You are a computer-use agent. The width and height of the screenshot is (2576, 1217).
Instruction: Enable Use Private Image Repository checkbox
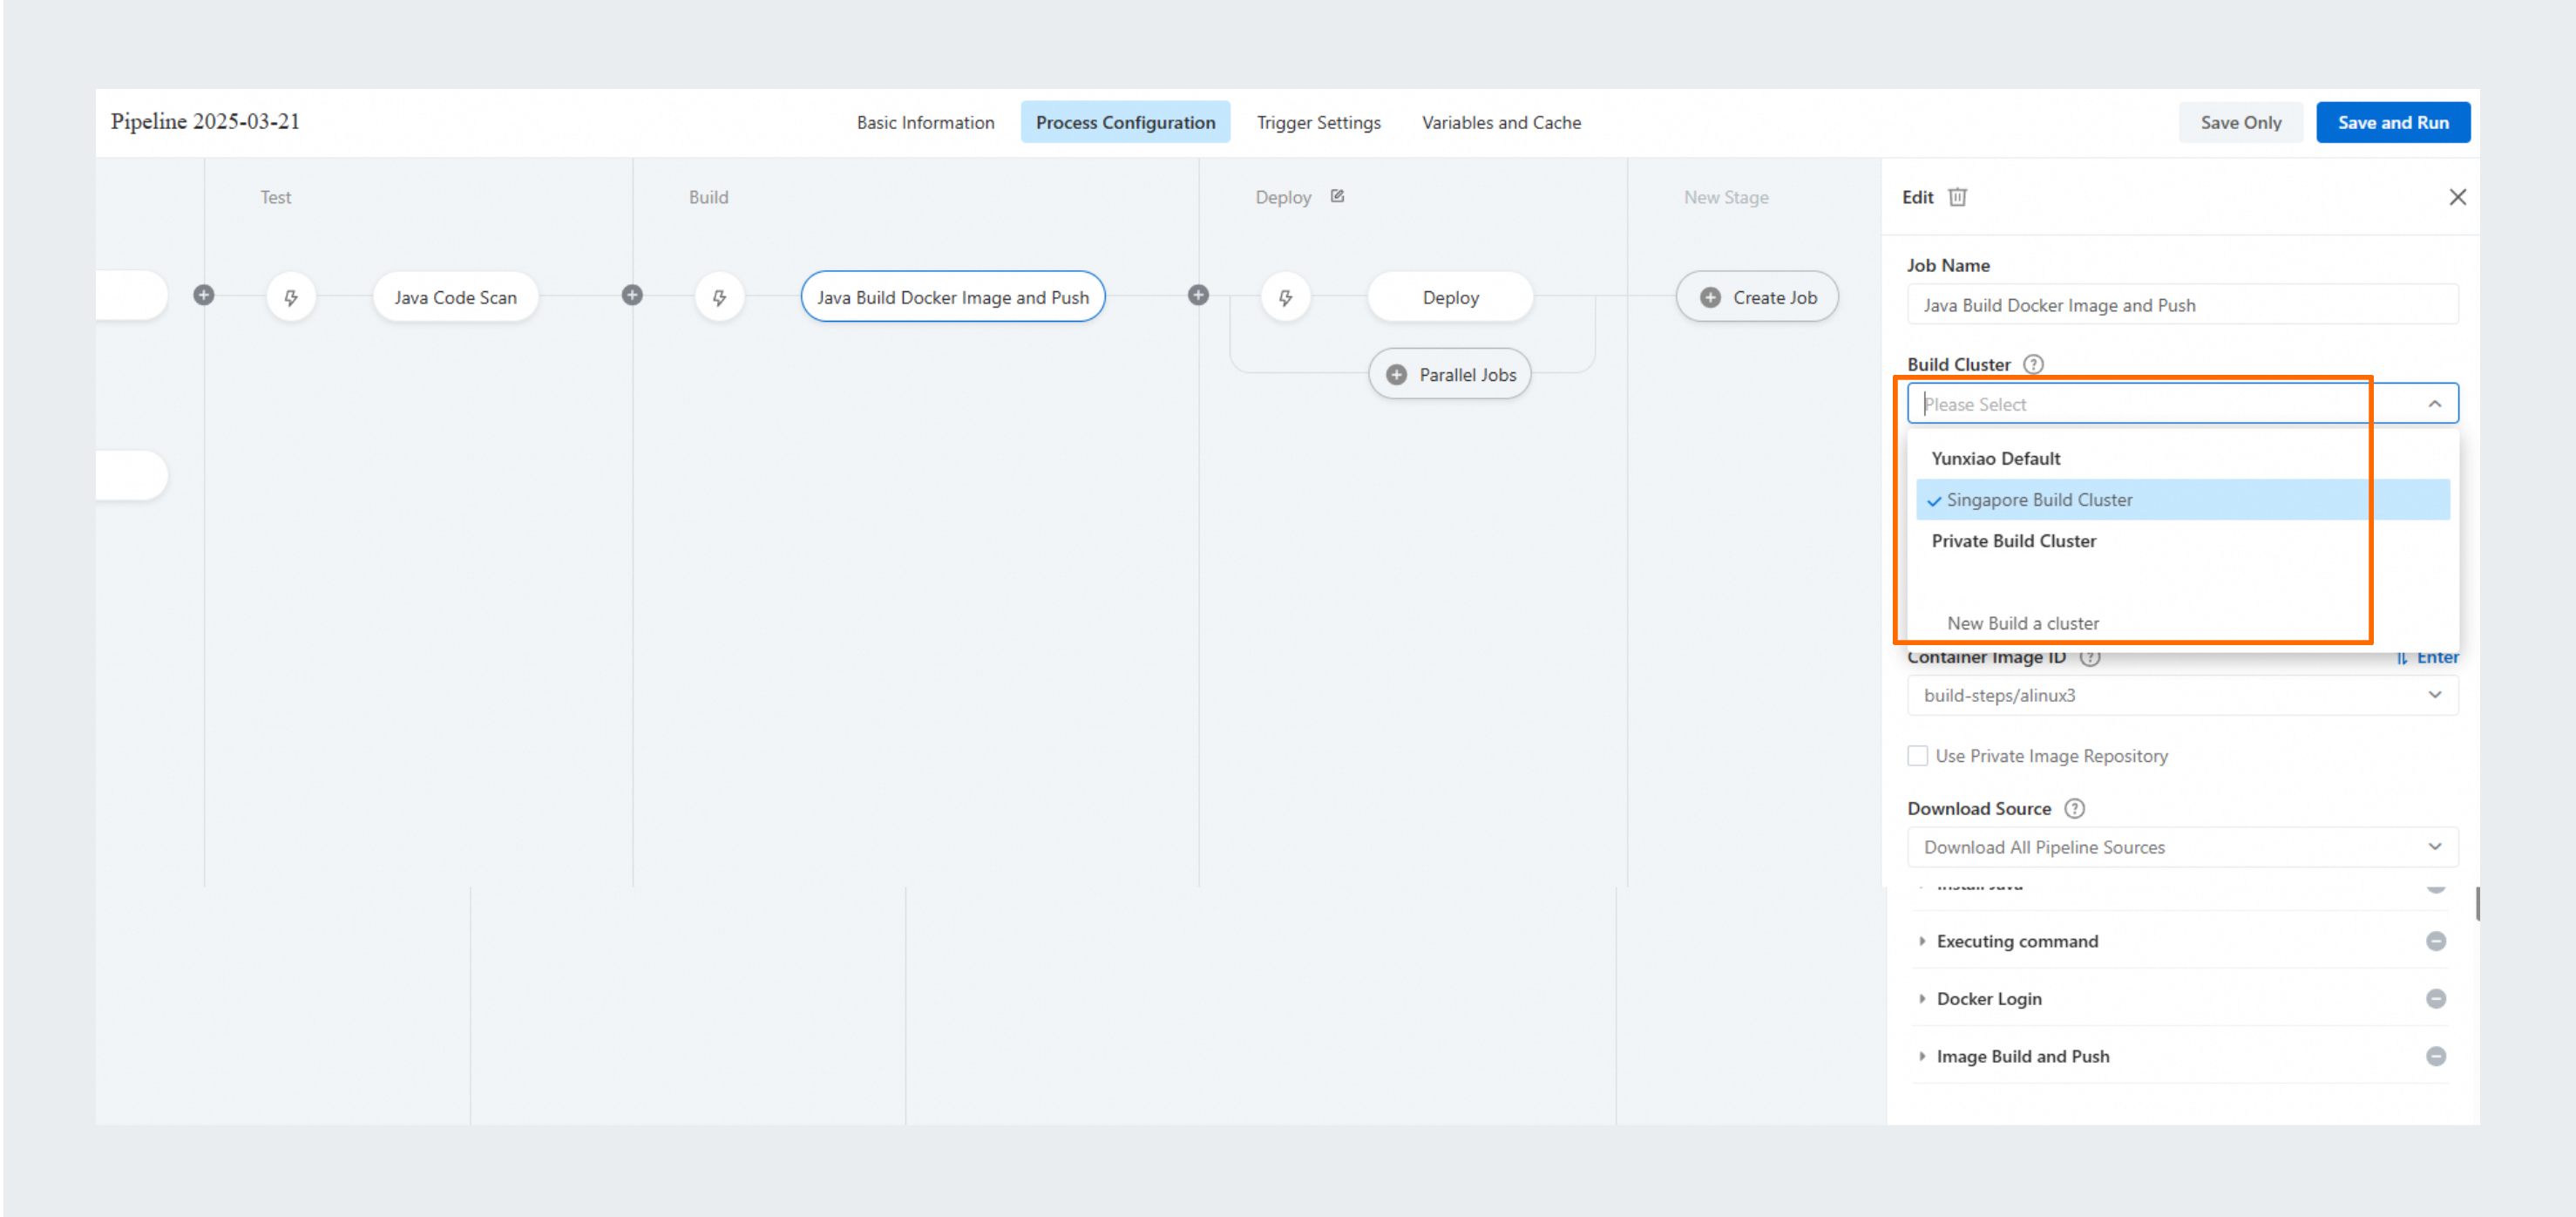[x=1917, y=756]
